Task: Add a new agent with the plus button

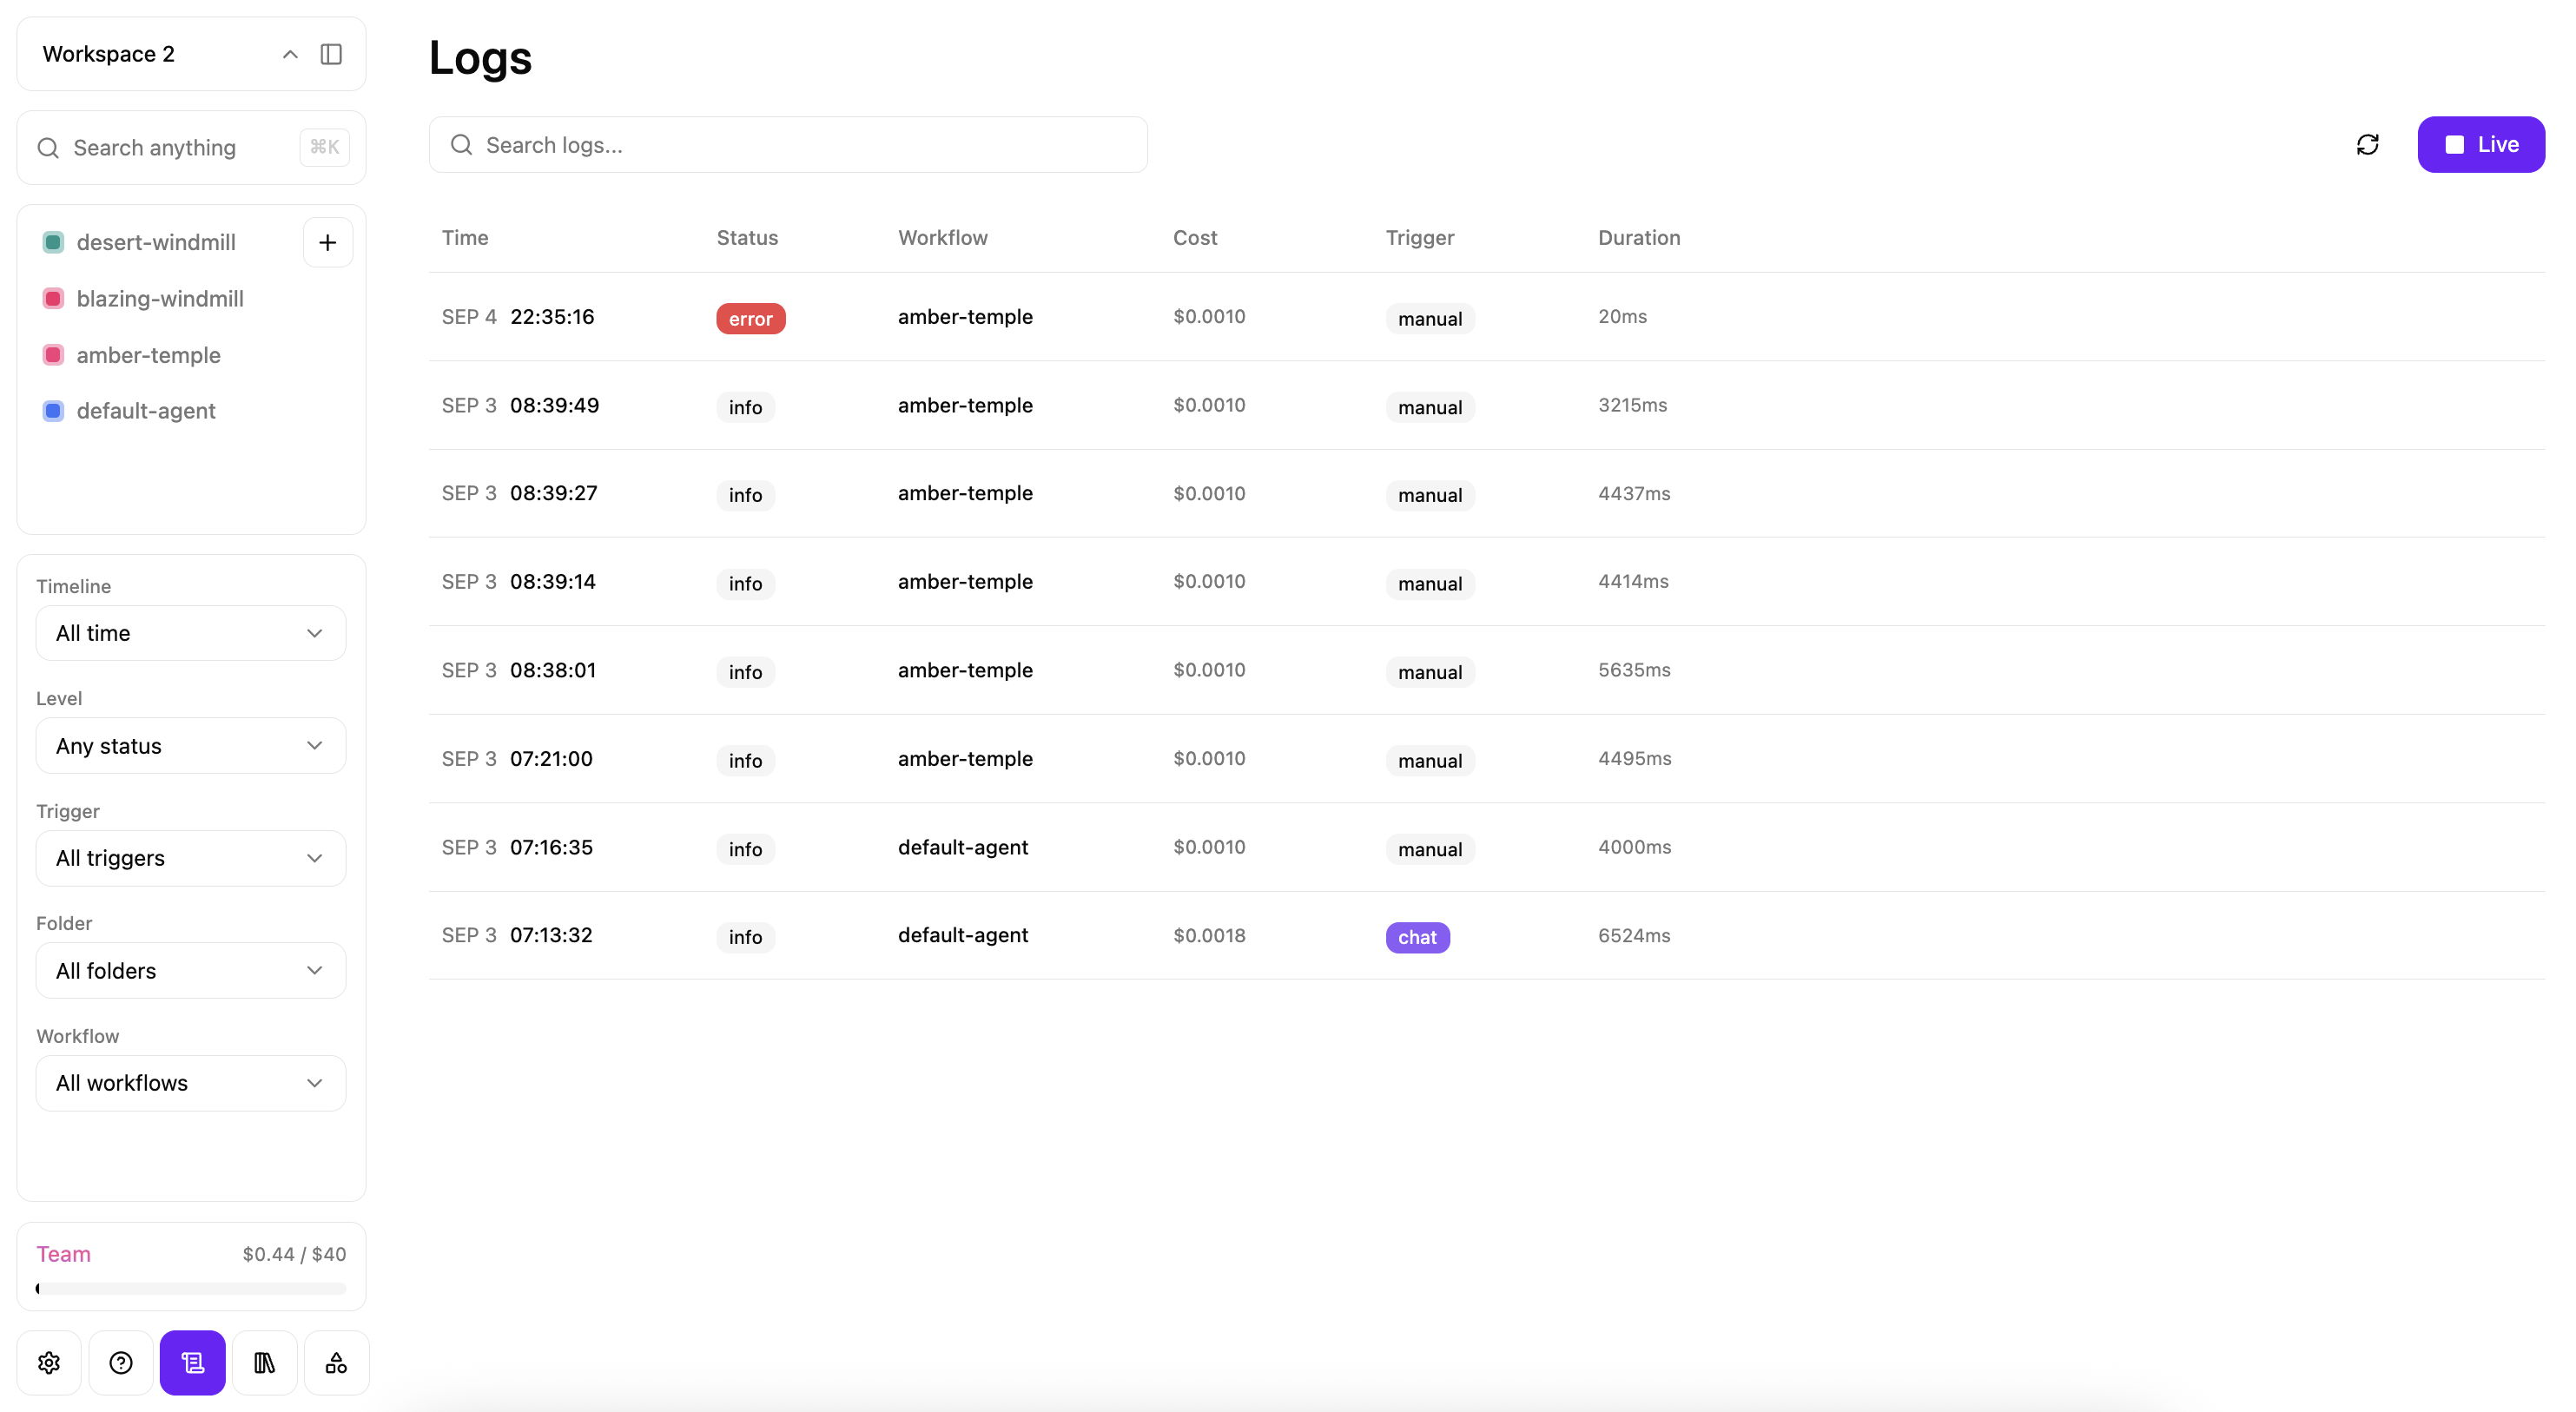Action: click(x=327, y=241)
